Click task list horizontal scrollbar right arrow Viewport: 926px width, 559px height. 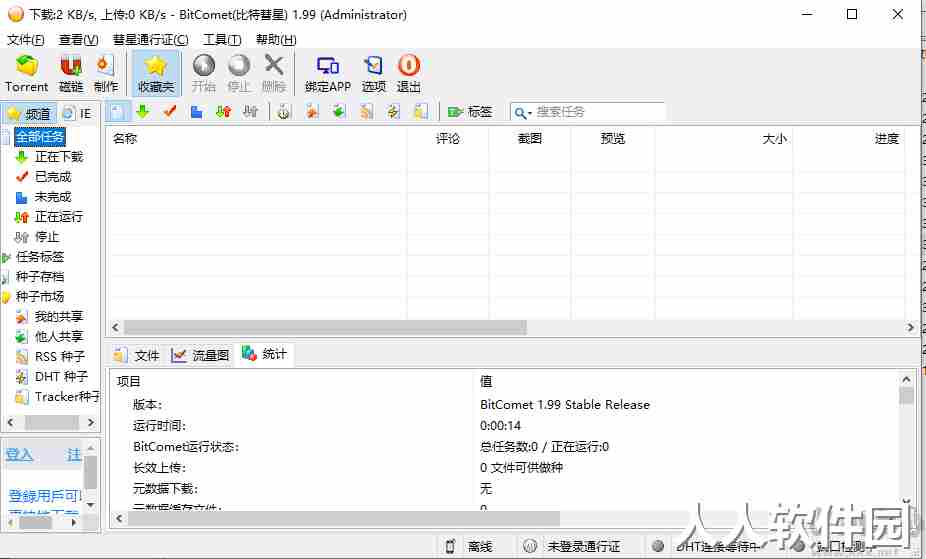(910, 327)
